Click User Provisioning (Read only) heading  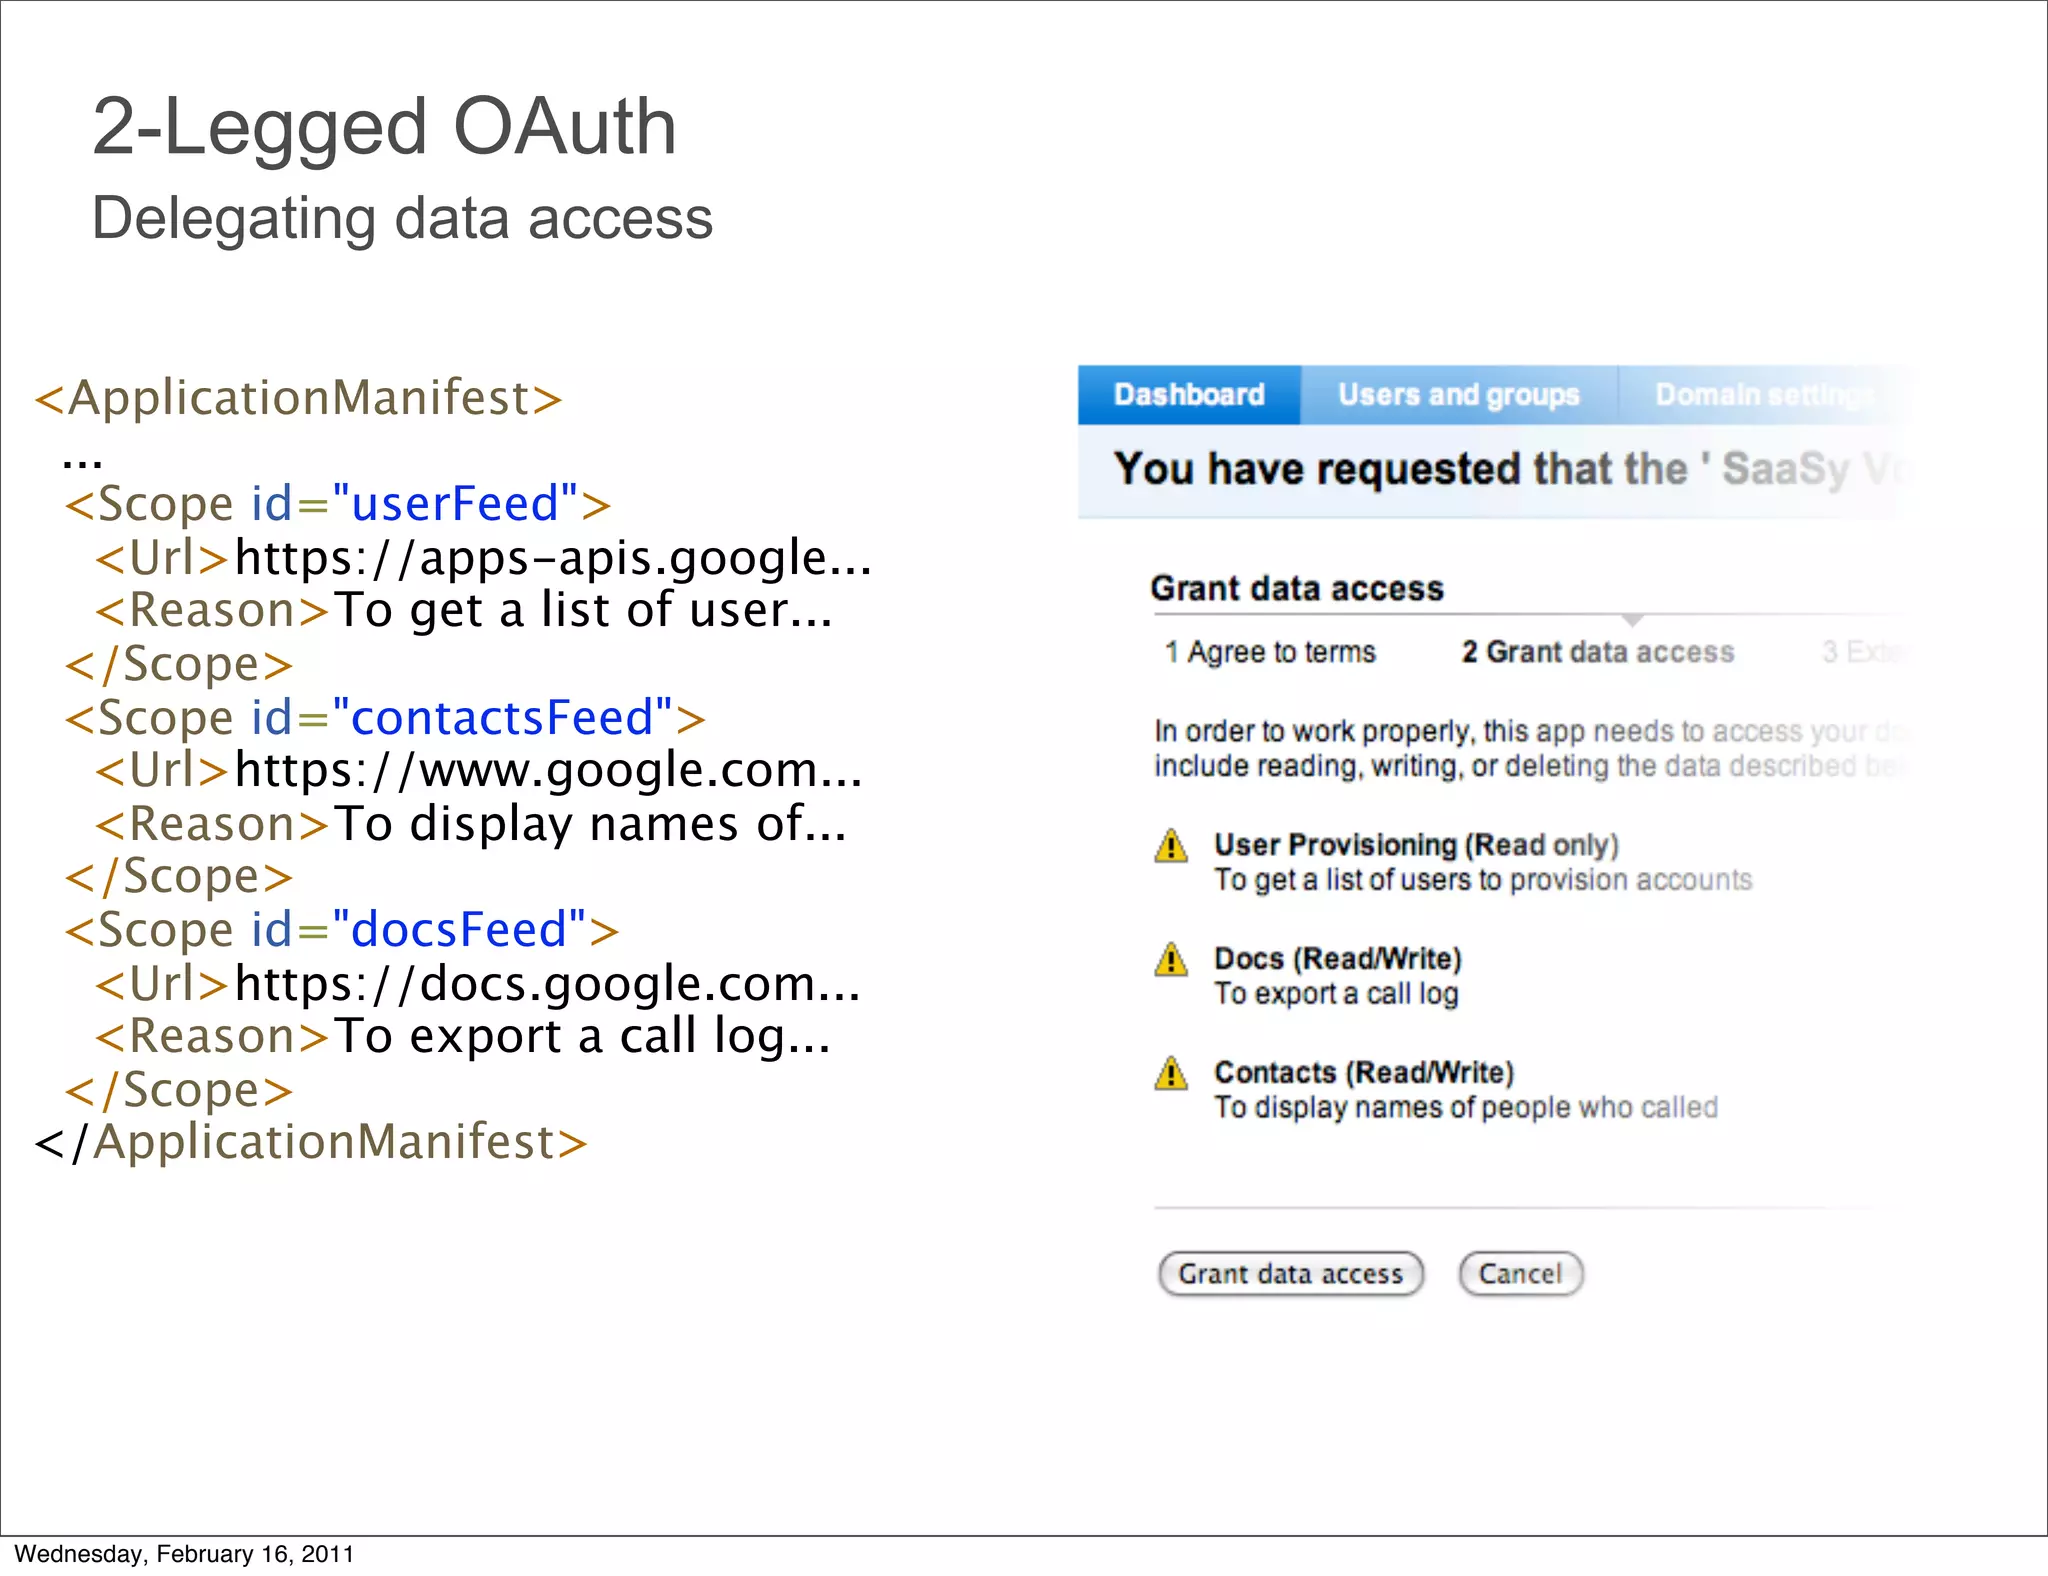tap(1416, 845)
